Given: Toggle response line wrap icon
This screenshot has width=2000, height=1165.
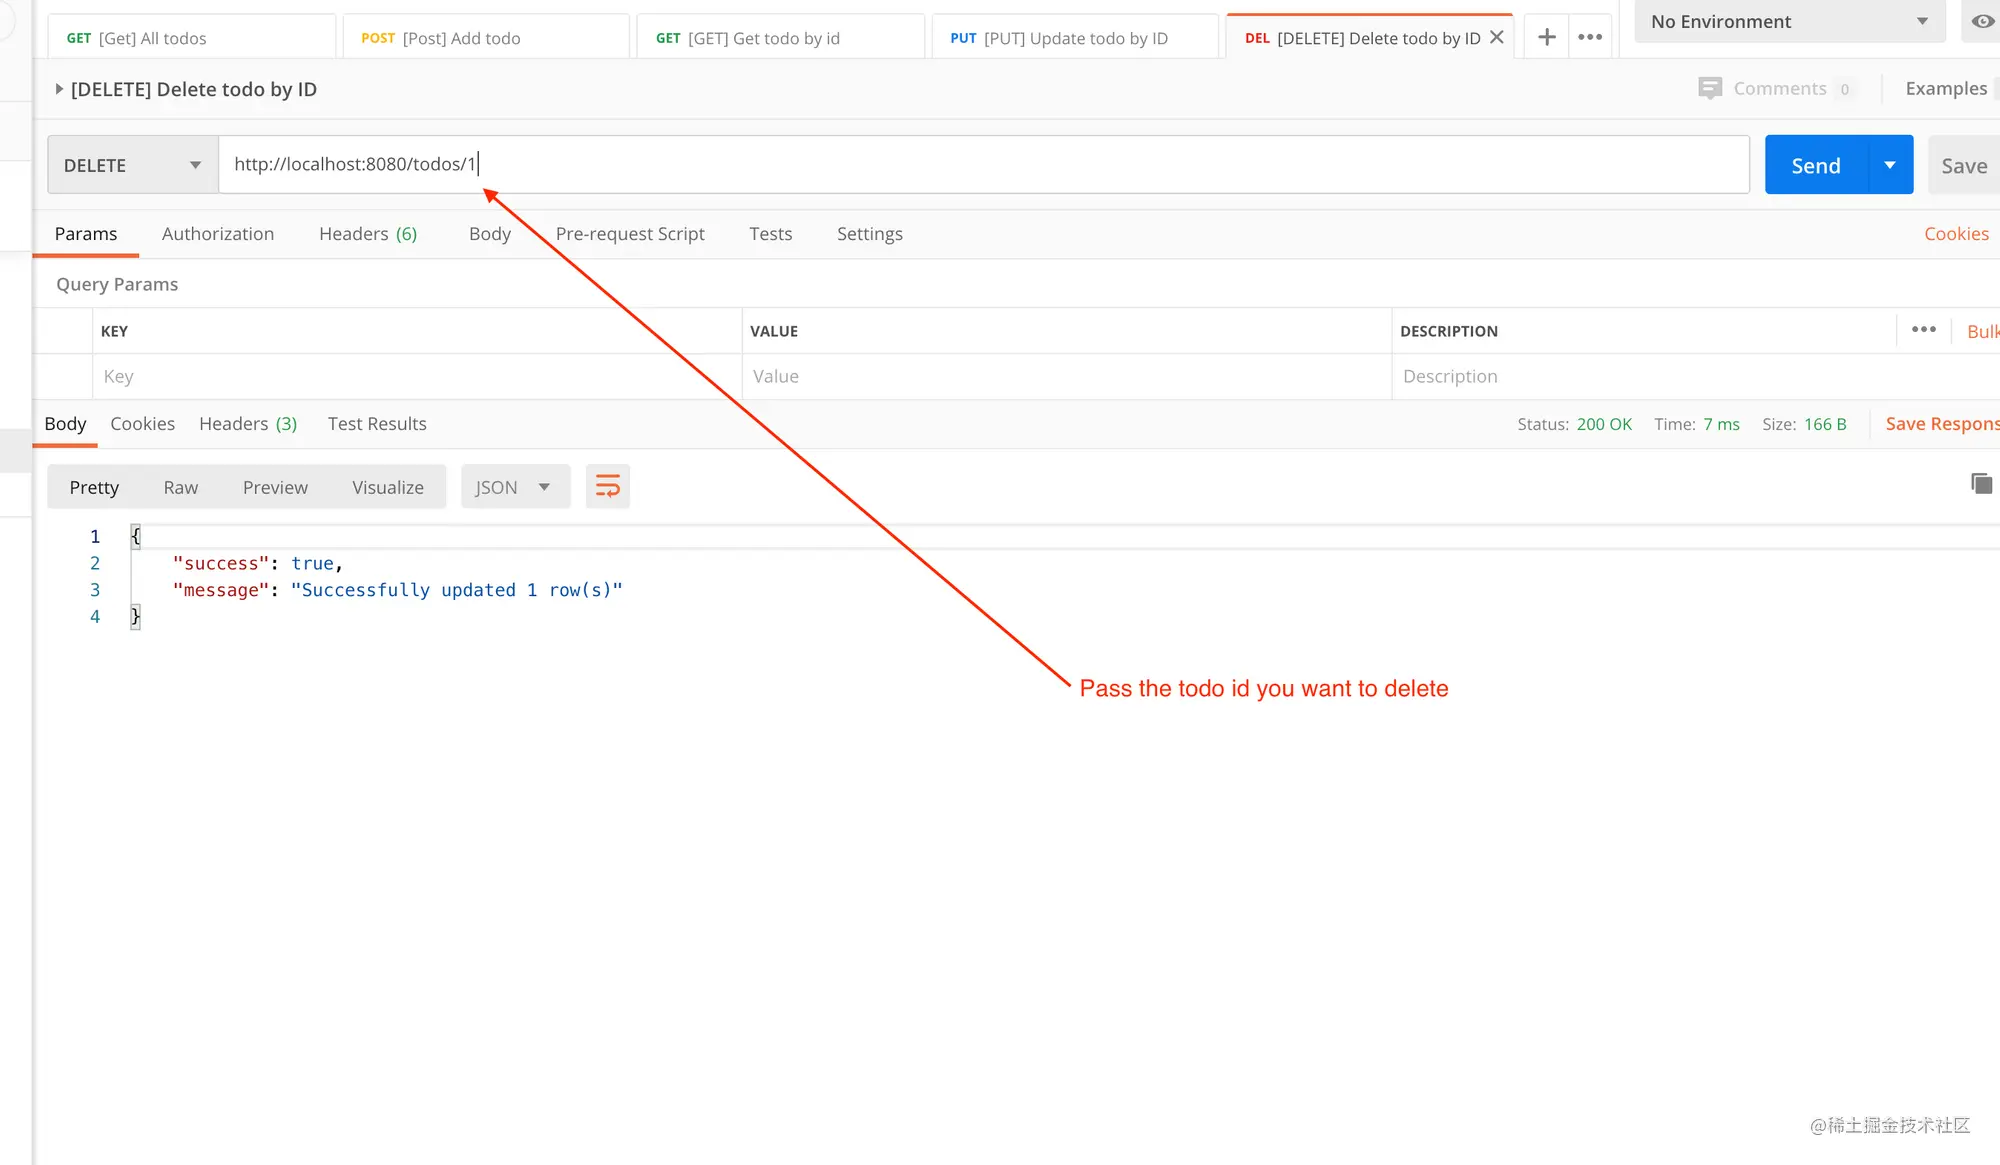Looking at the screenshot, I should (x=607, y=487).
